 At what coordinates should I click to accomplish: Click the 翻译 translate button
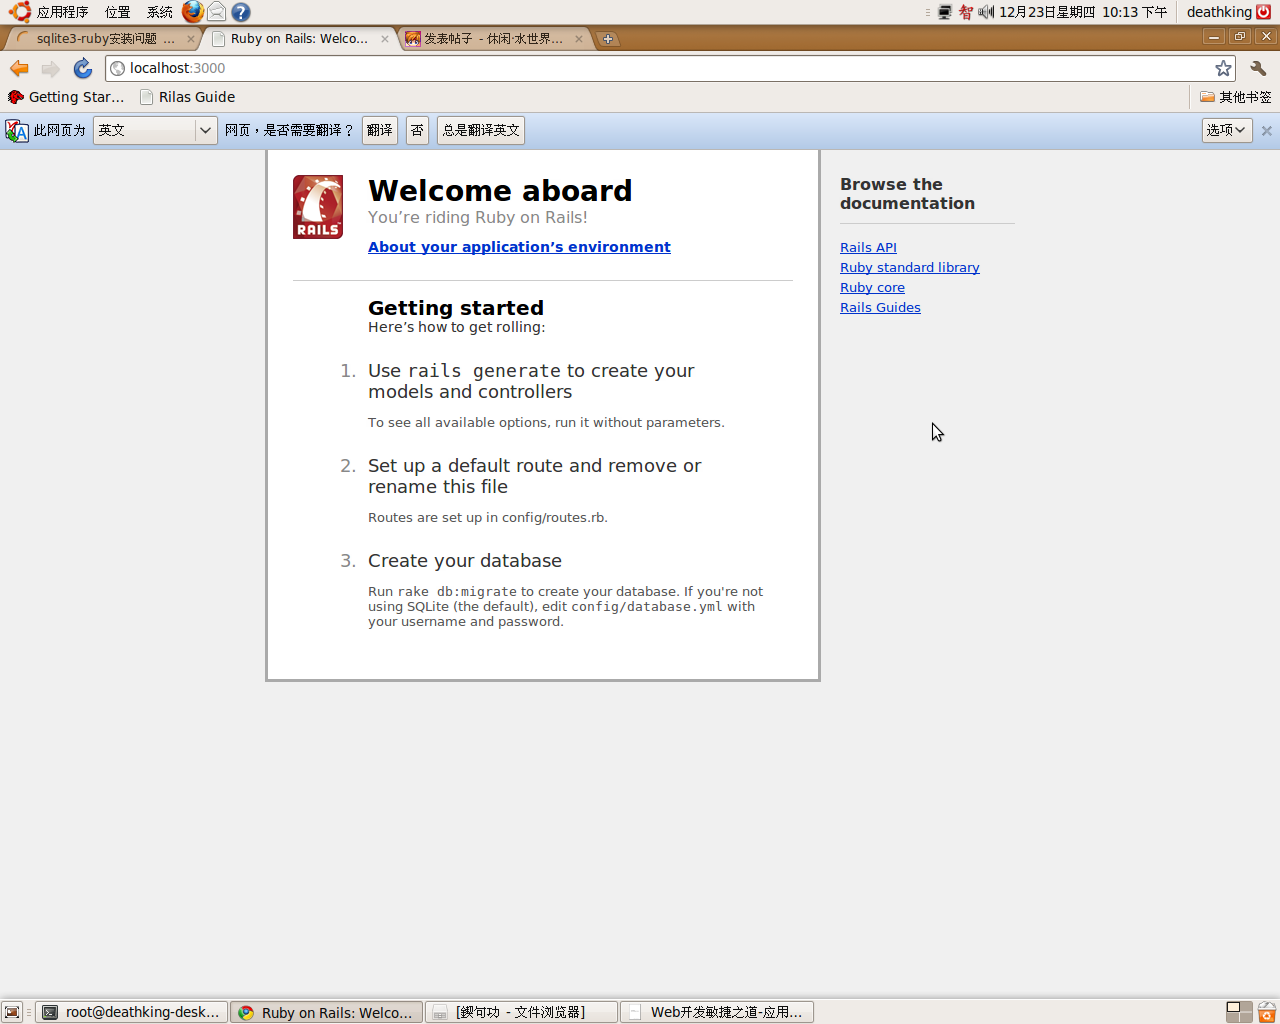(x=380, y=131)
